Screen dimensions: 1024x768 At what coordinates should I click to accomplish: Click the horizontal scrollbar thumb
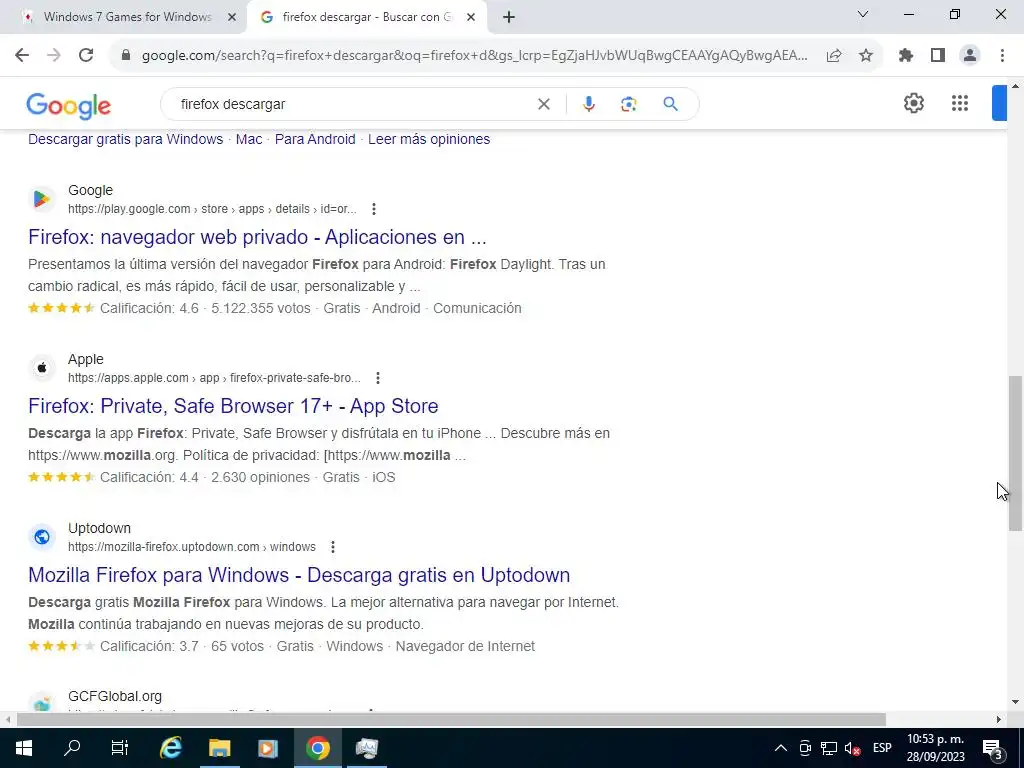coord(451,720)
